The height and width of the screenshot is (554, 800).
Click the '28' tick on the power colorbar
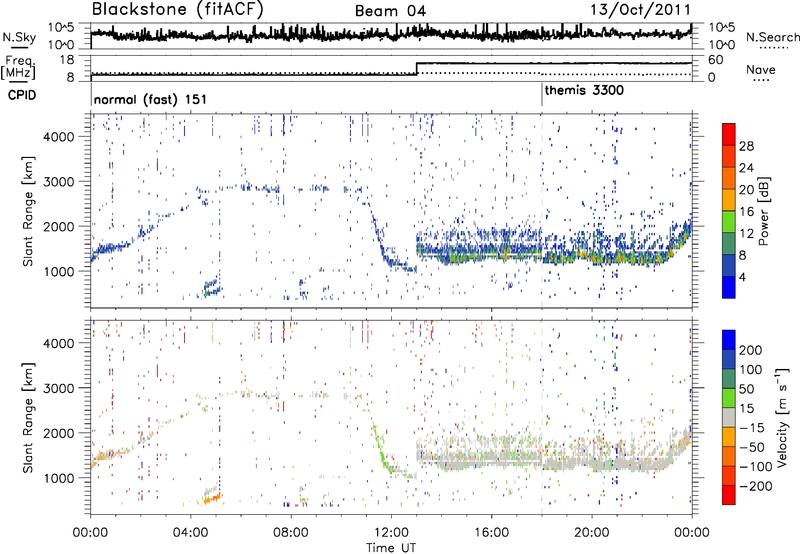(x=746, y=146)
